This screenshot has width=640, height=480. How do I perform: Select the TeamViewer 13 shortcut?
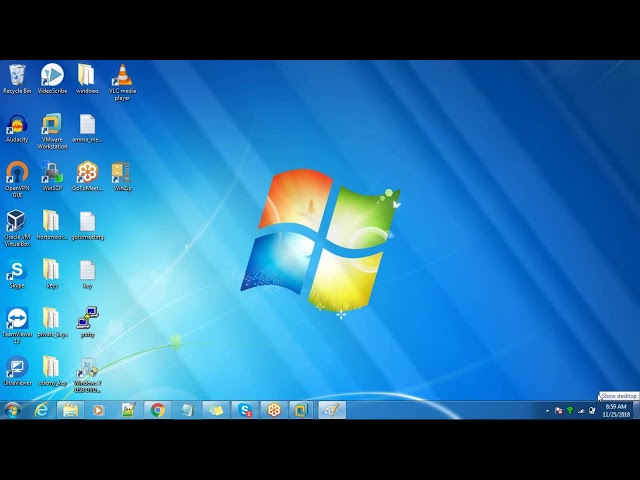pos(17,325)
